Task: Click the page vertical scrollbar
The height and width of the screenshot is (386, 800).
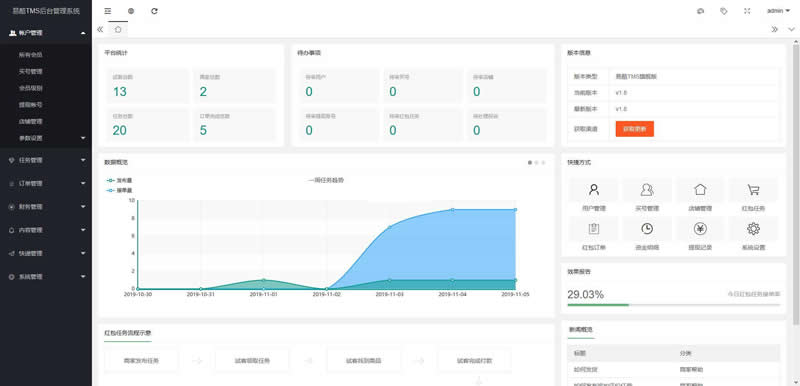Action: click(x=795, y=185)
